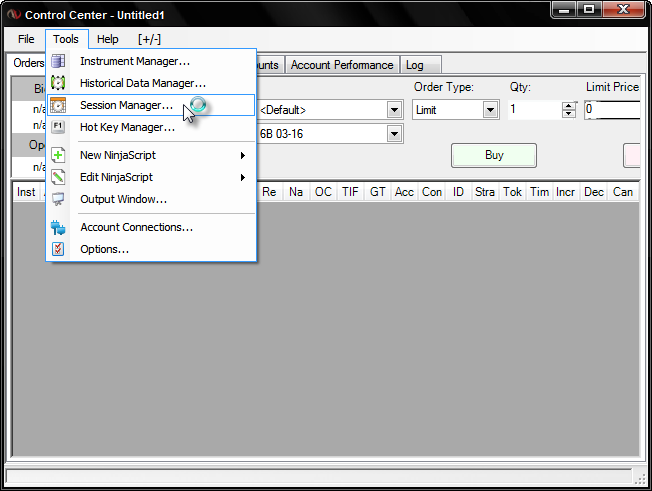652x491 pixels.
Task: Click the Historical Data Manager icon
Action: [x=58, y=83]
